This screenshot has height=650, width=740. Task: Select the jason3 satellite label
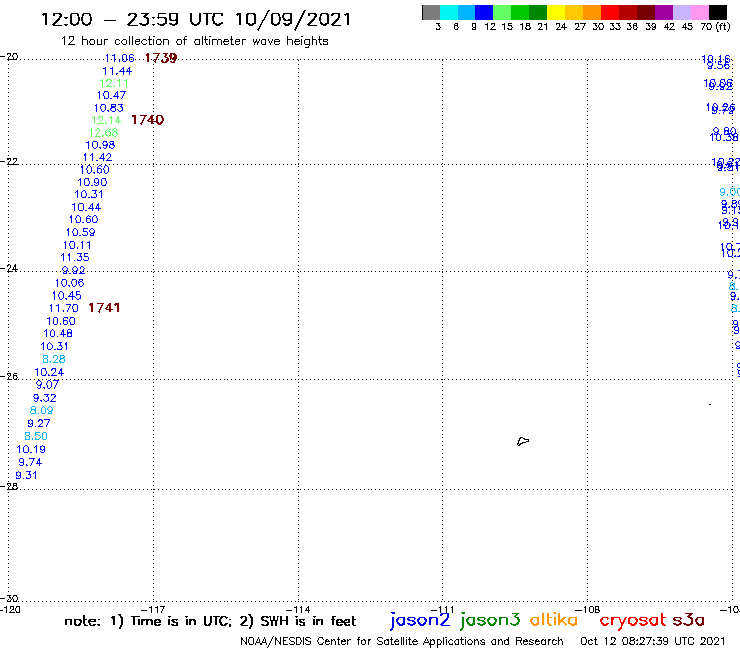click(490, 620)
